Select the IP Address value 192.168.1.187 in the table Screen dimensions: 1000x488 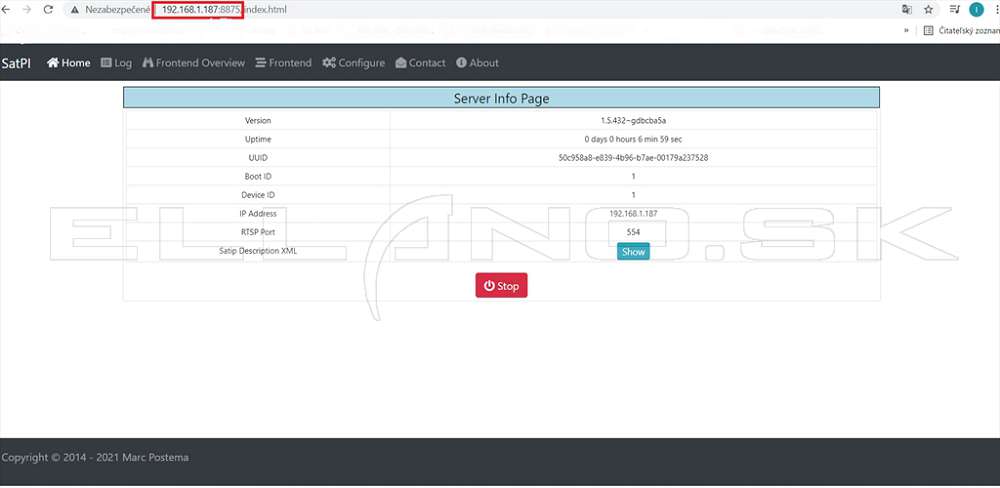(x=633, y=214)
